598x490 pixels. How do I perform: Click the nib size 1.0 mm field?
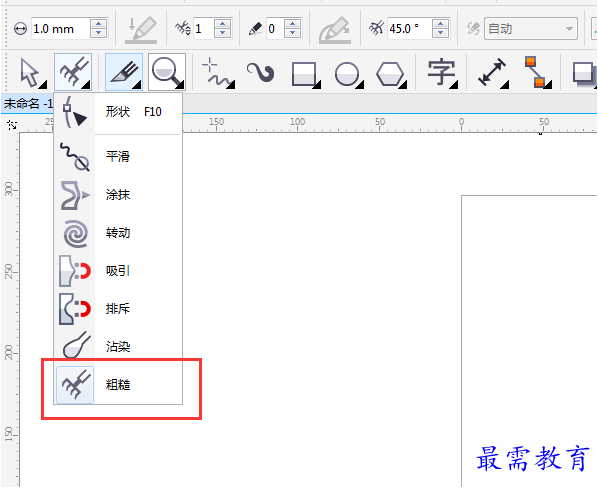pyautogui.click(x=60, y=29)
